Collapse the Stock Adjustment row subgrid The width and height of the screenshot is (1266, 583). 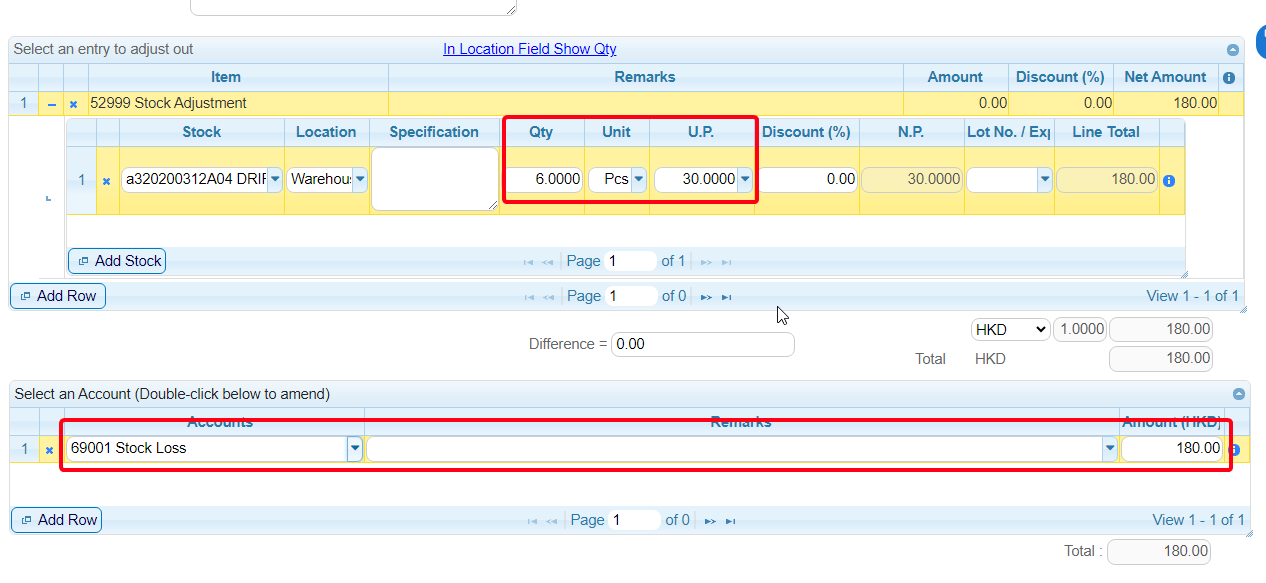pyautogui.click(x=51, y=104)
